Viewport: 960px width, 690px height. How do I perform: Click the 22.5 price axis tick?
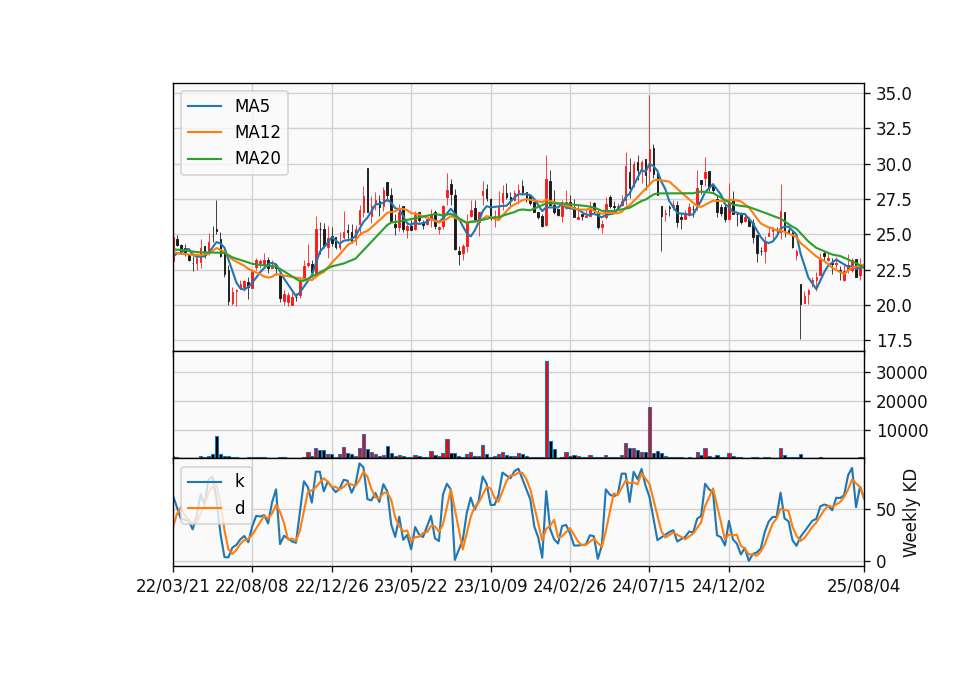point(894,271)
